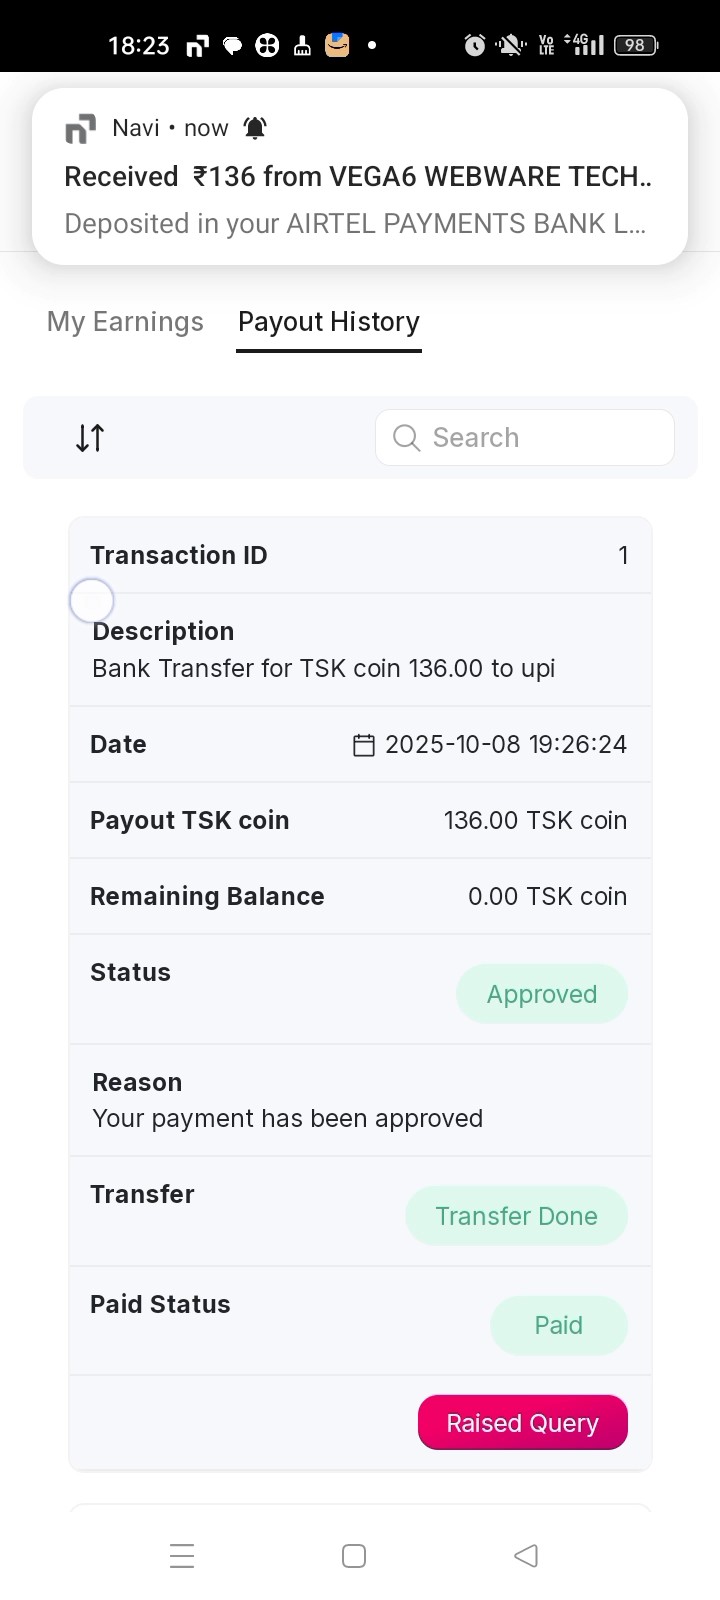This screenshot has width=720, height=1600.
Task: Tap the floating circle near Description
Action: click(x=92, y=601)
